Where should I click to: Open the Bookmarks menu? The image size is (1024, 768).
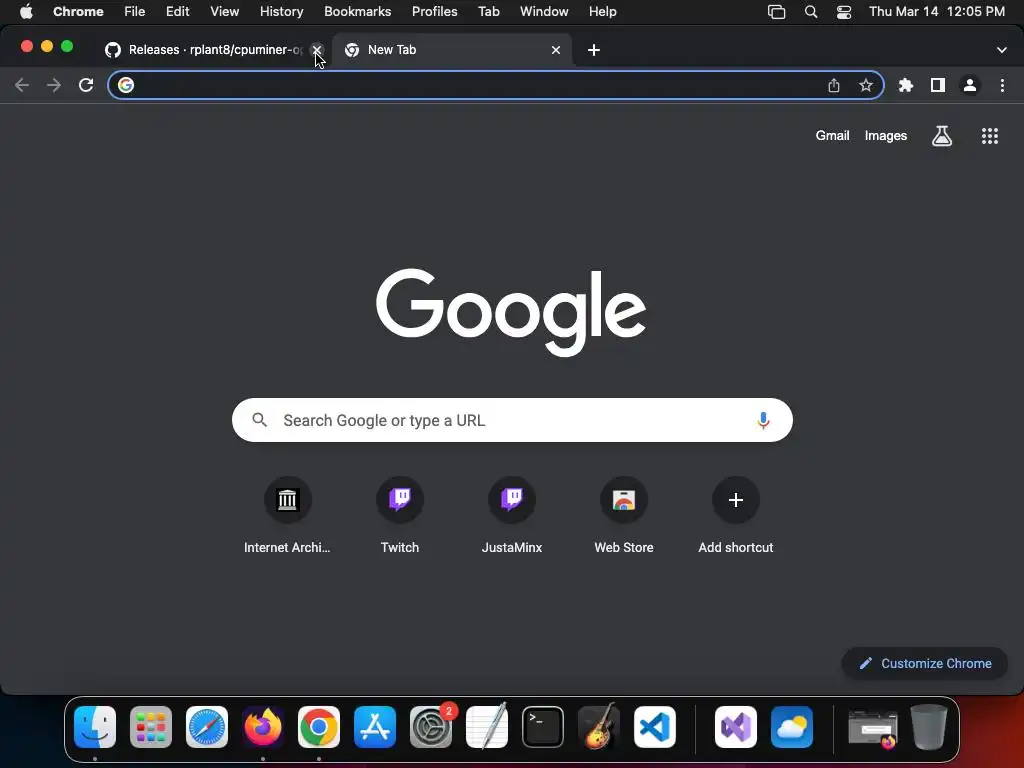point(357,12)
